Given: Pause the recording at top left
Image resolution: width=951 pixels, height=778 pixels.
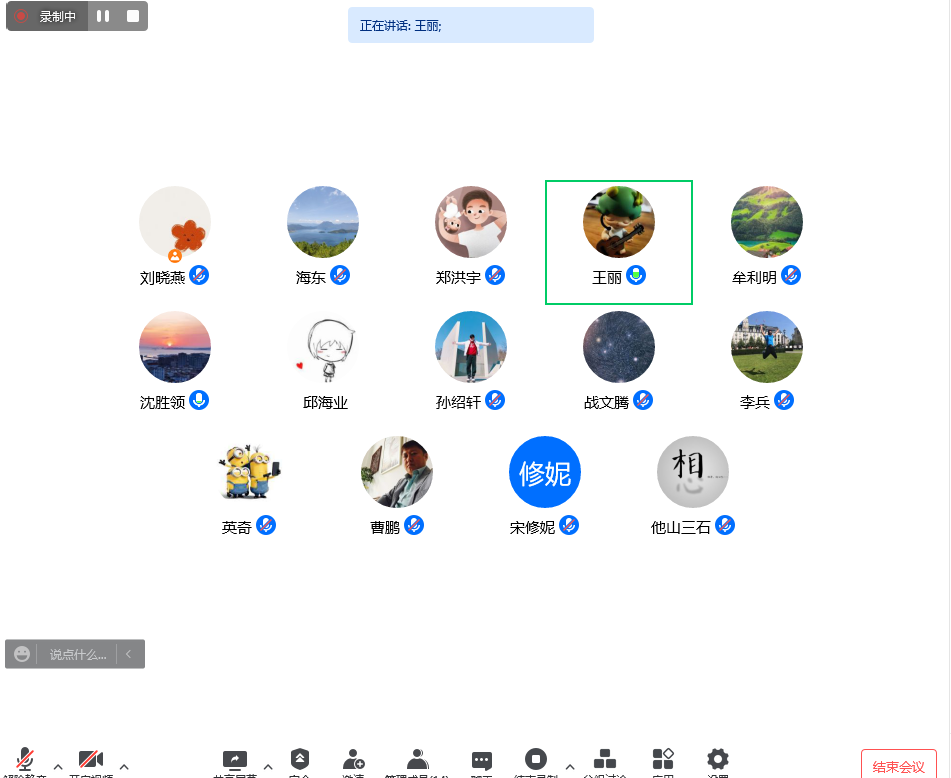Looking at the screenshot, I should (103, 16).
